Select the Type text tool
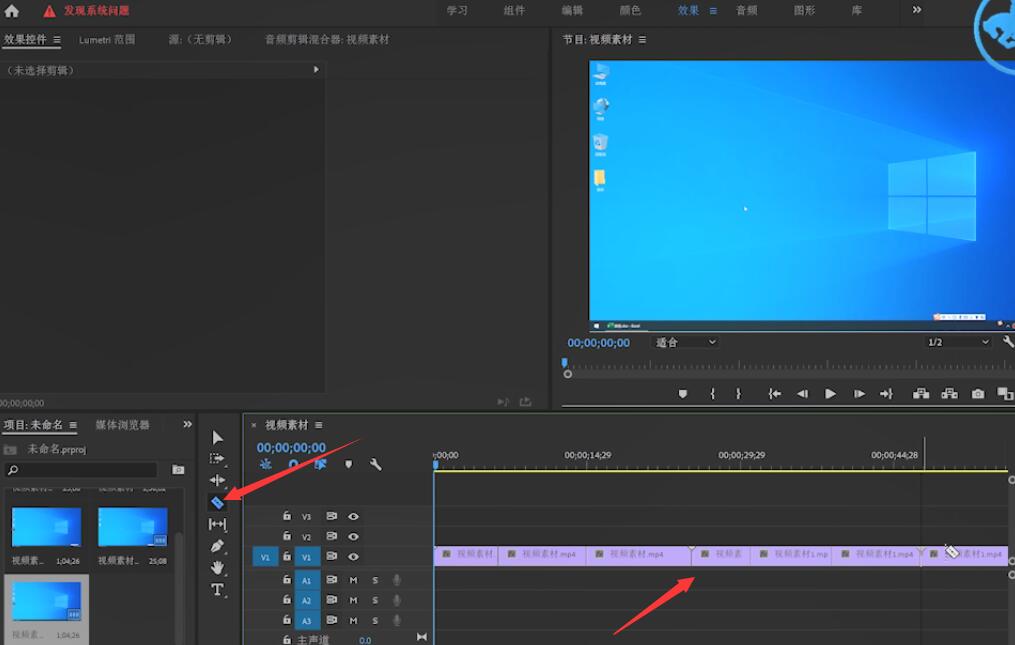 click(218, 589)
